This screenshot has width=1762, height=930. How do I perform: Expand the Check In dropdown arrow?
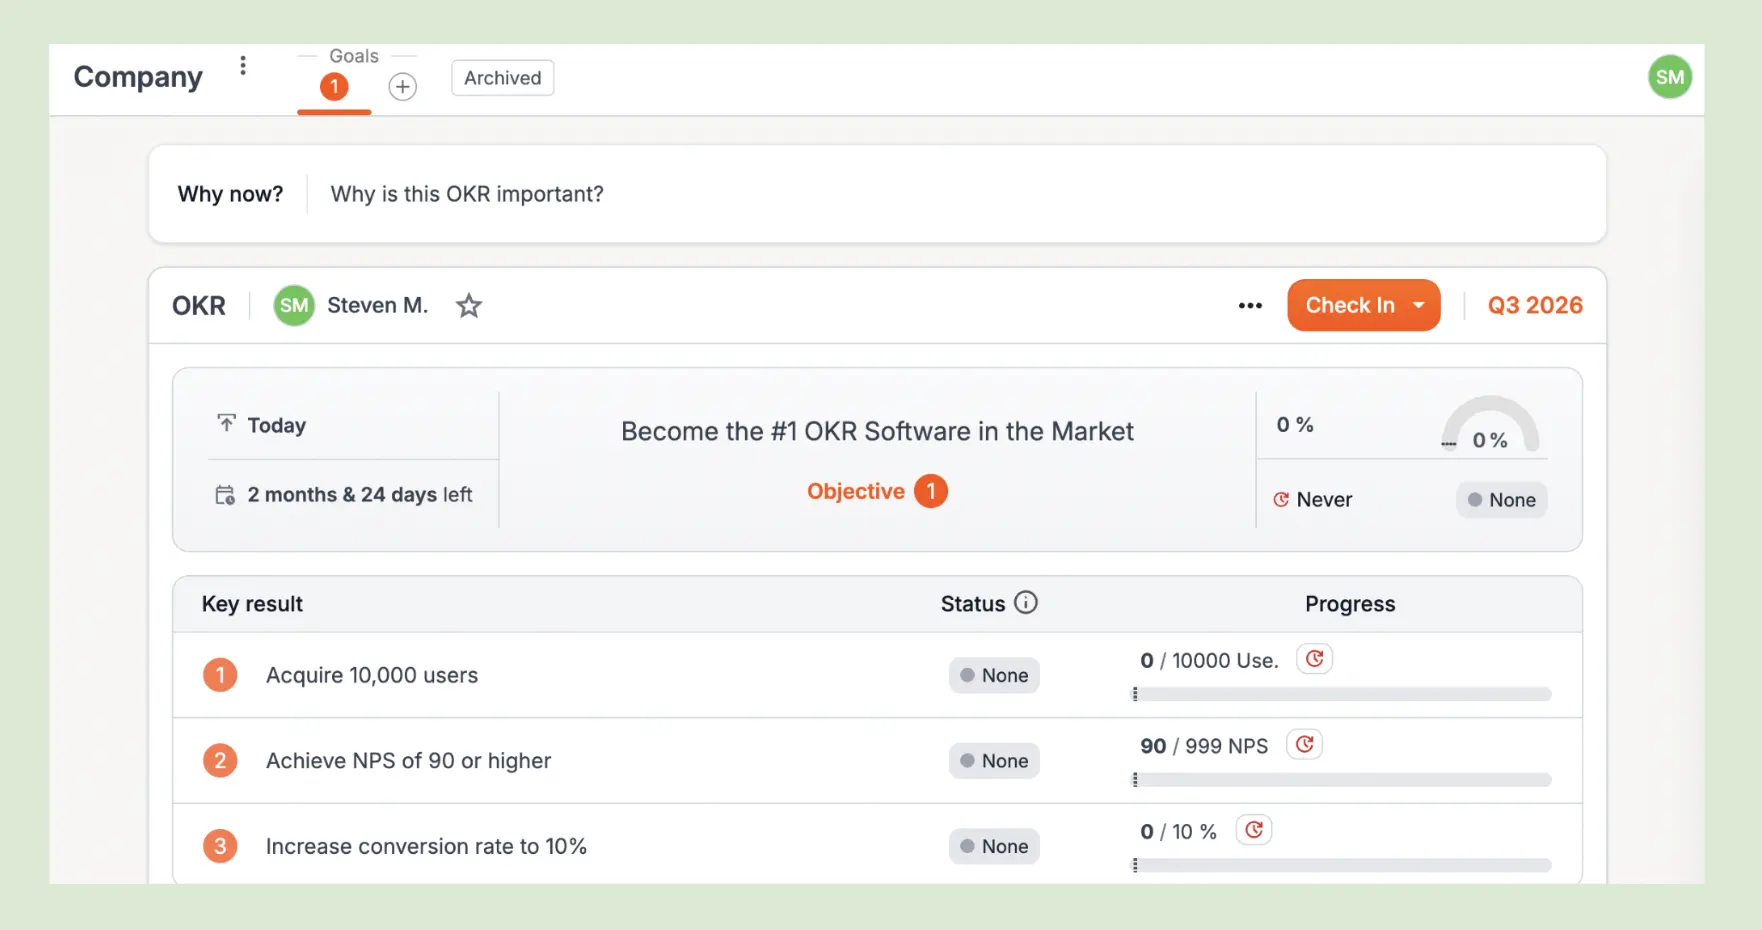(x=1419, y=306)
